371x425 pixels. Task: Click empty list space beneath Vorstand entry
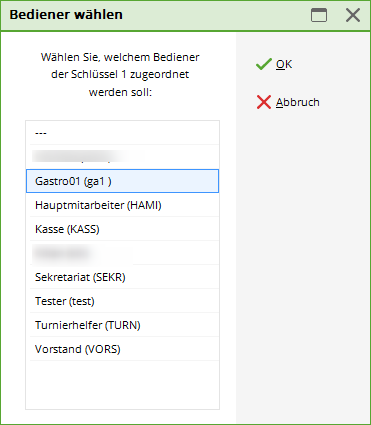click(x=122, y=385)
